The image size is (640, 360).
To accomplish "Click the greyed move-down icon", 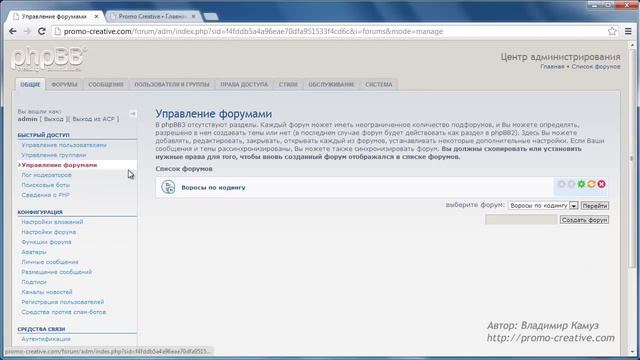I will (x=571, y=184).
